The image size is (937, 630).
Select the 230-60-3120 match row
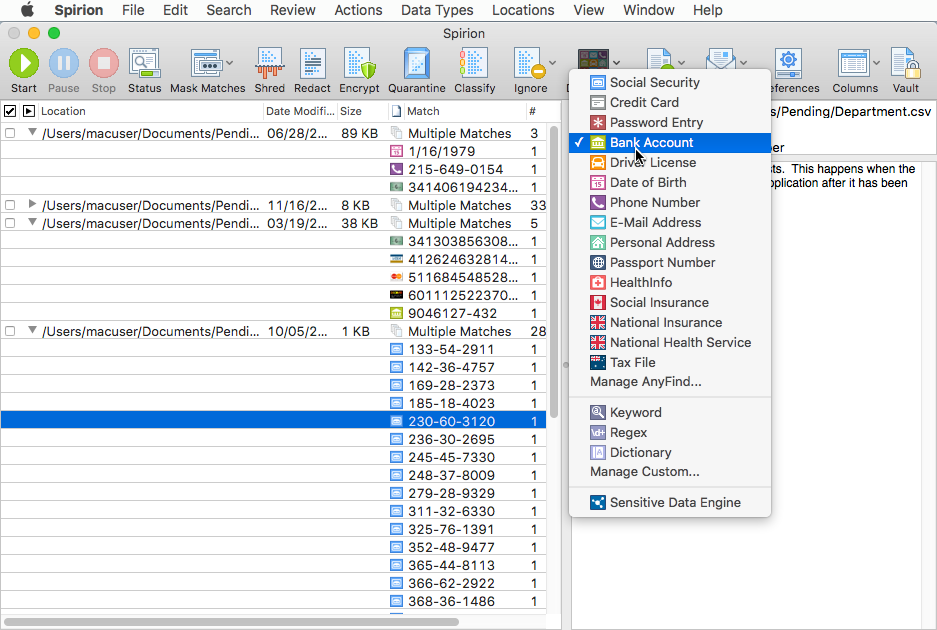point(273,421)
